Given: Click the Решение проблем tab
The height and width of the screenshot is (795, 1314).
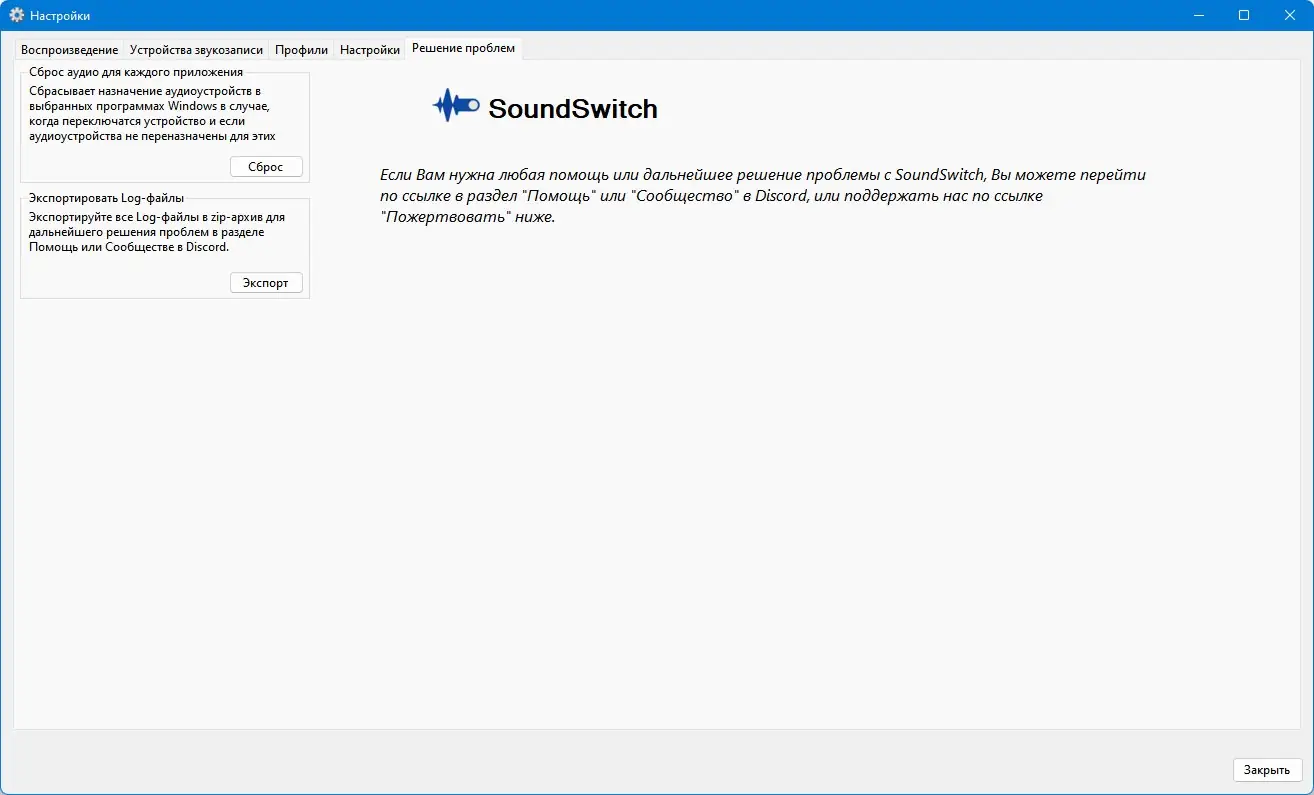Looking at the screenshot, I should 463,48.
